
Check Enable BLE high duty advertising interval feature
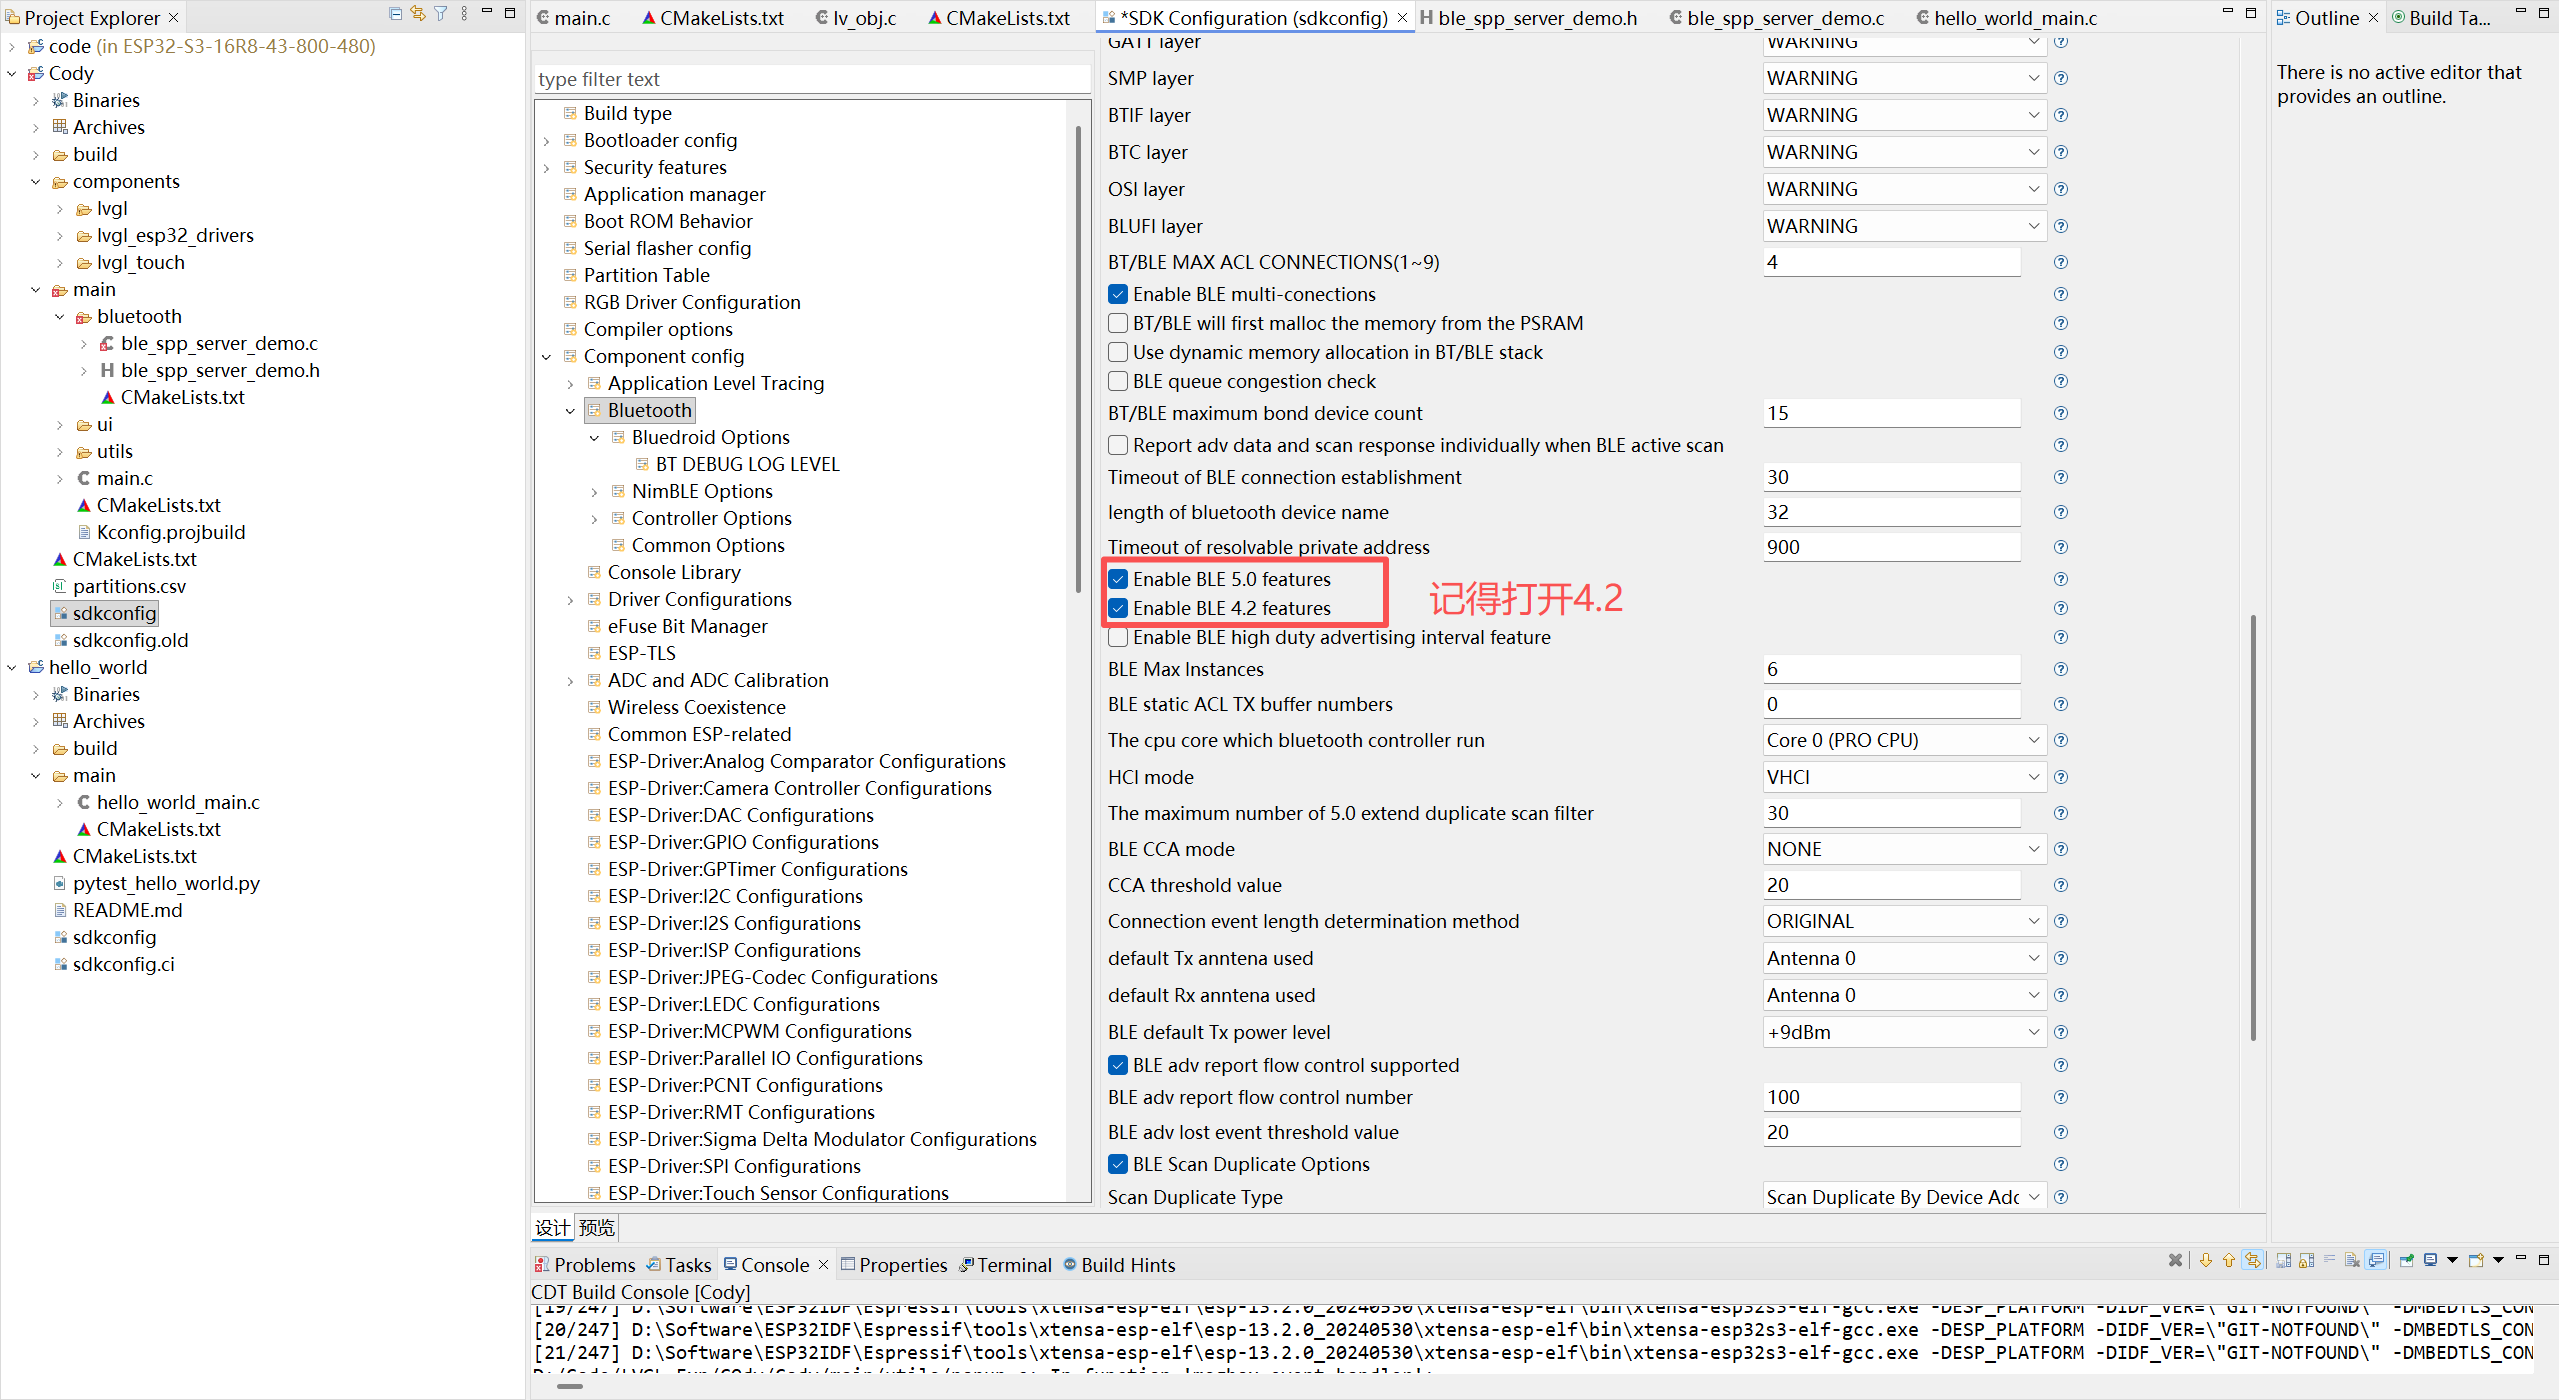[x=1118, y=637]
